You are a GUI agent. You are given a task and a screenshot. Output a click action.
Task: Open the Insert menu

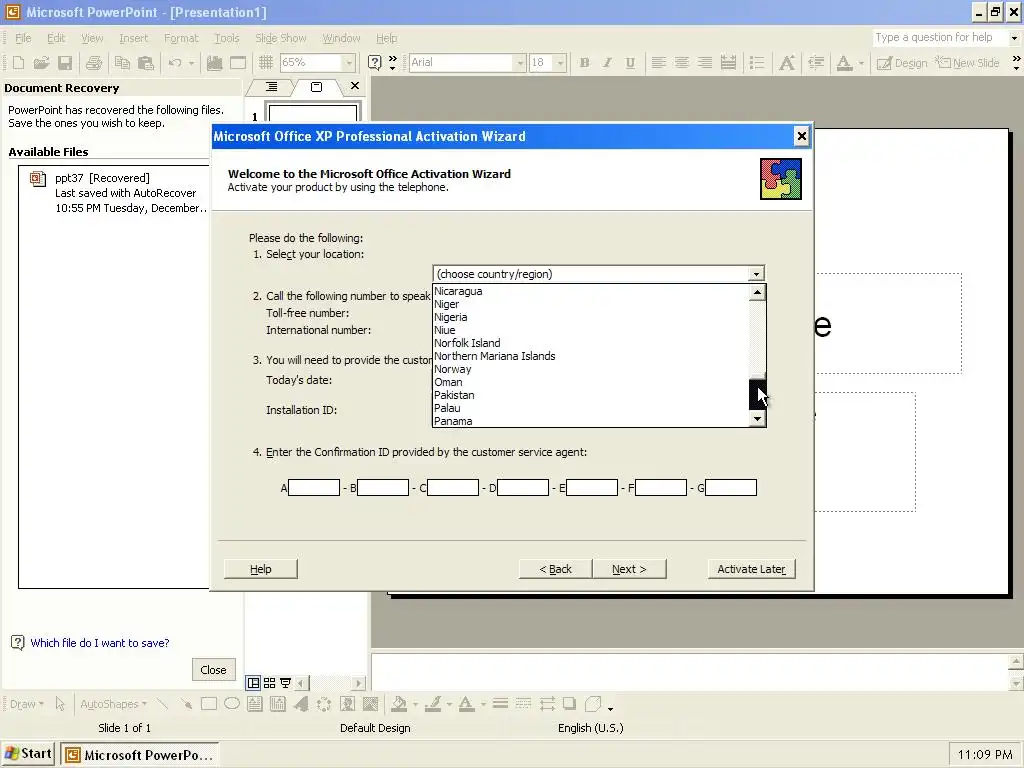(x=133, y=38)
